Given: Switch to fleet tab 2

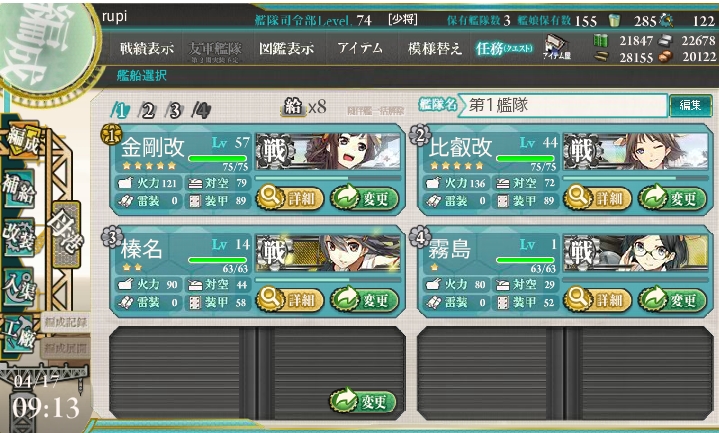Looking at the screenshot, I should (147, 111).
